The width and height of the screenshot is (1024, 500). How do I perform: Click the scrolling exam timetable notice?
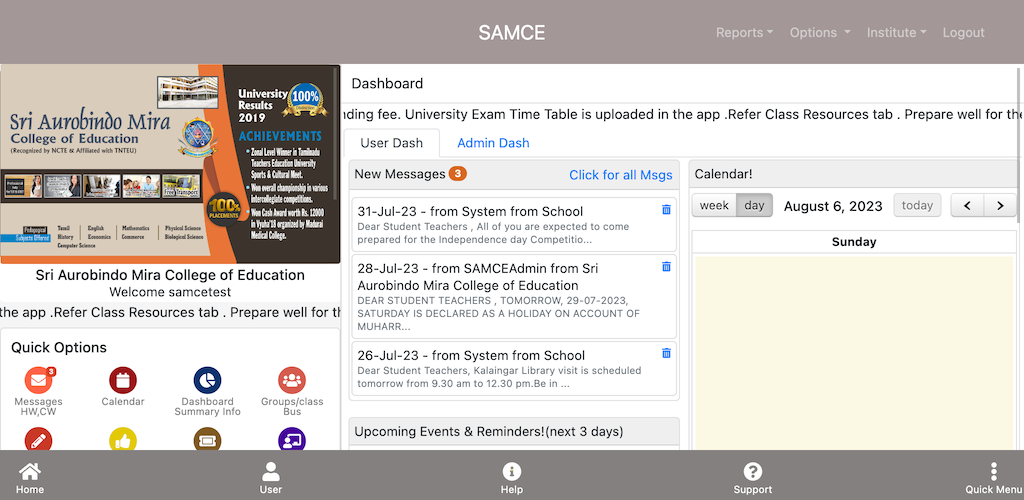[x=682, y=115]
